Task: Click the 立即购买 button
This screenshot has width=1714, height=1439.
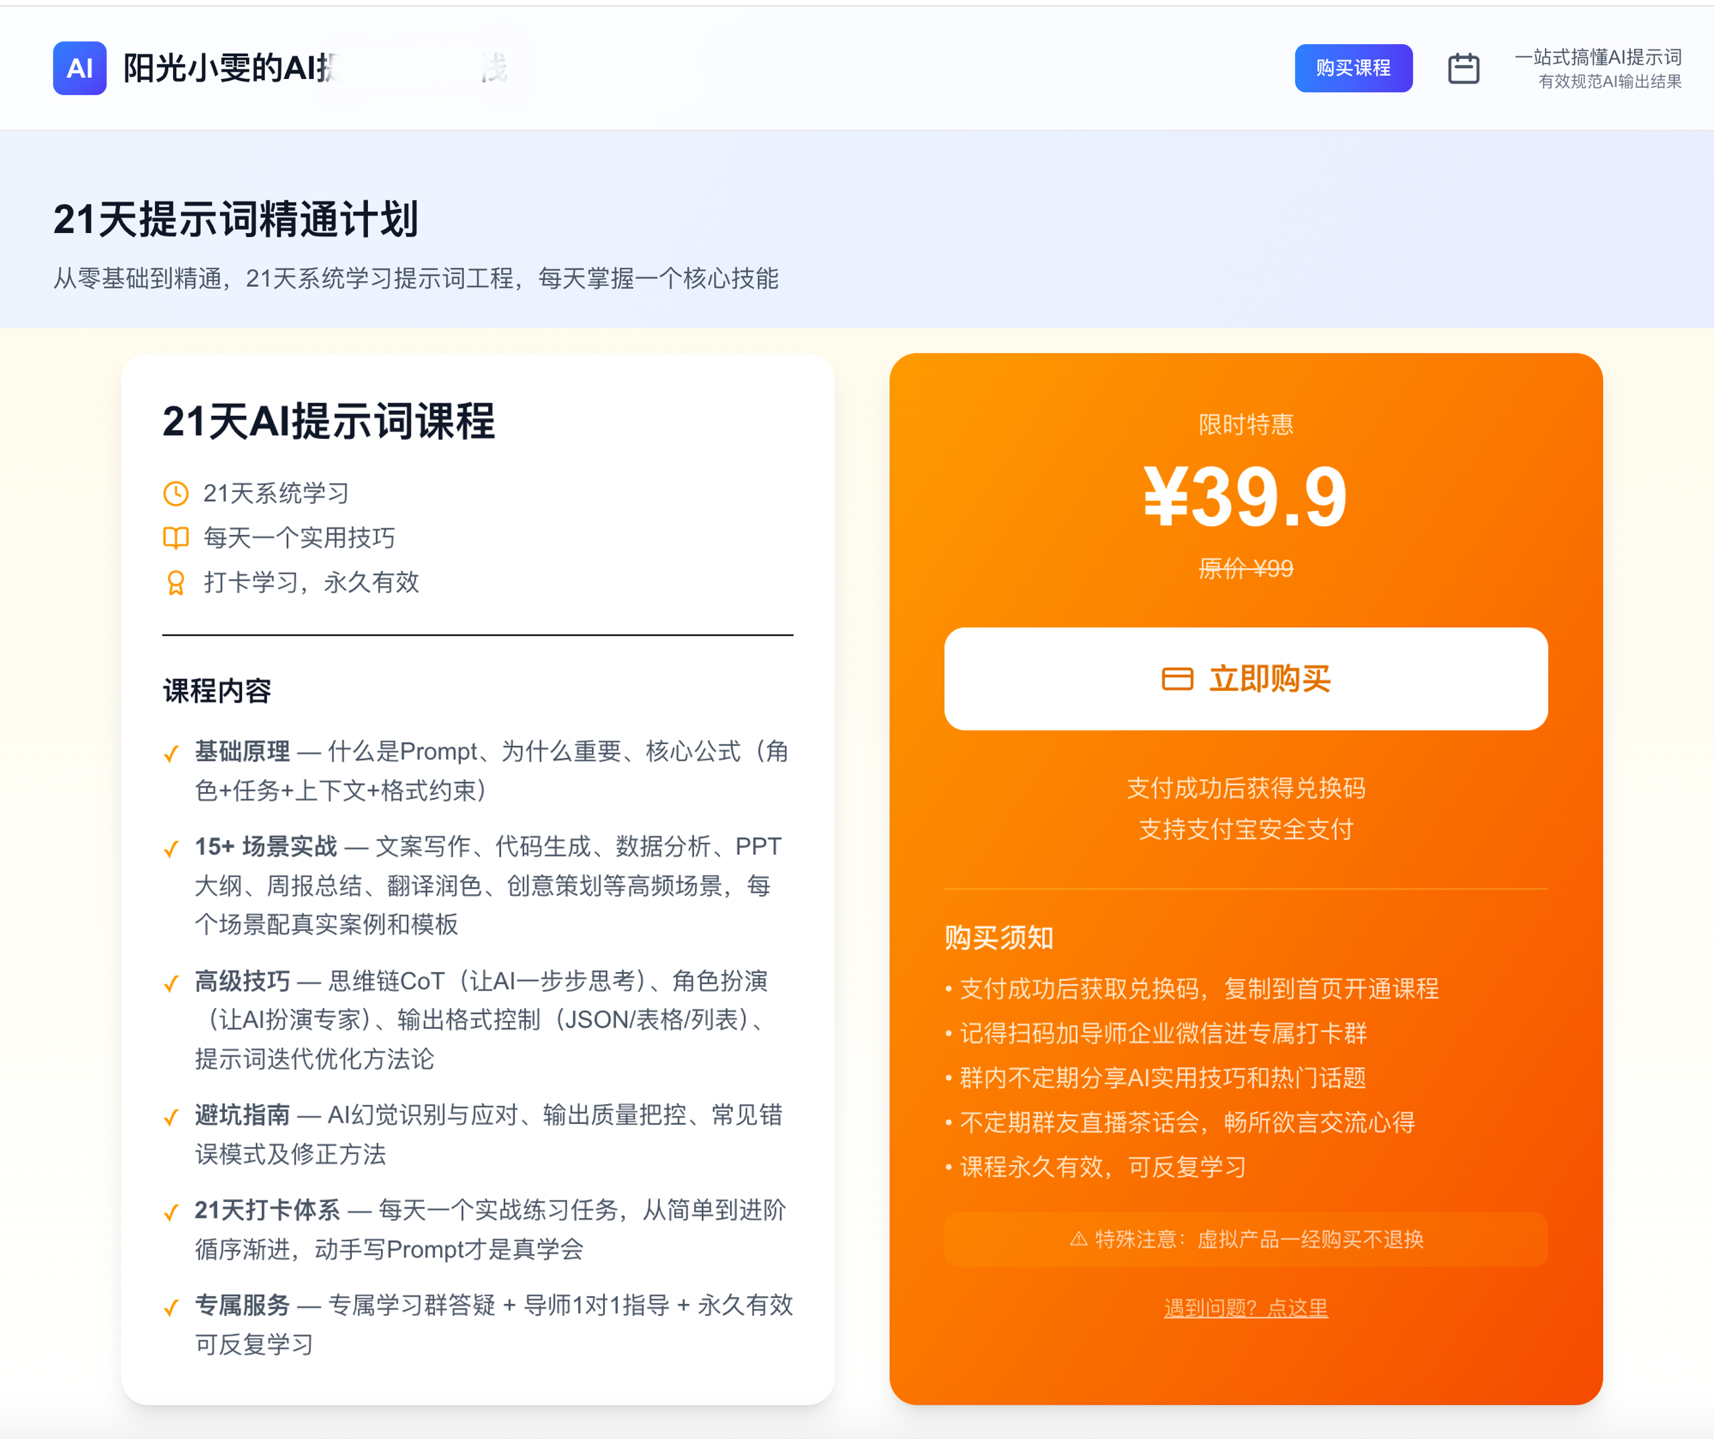Action: [x=1245, y=679]
